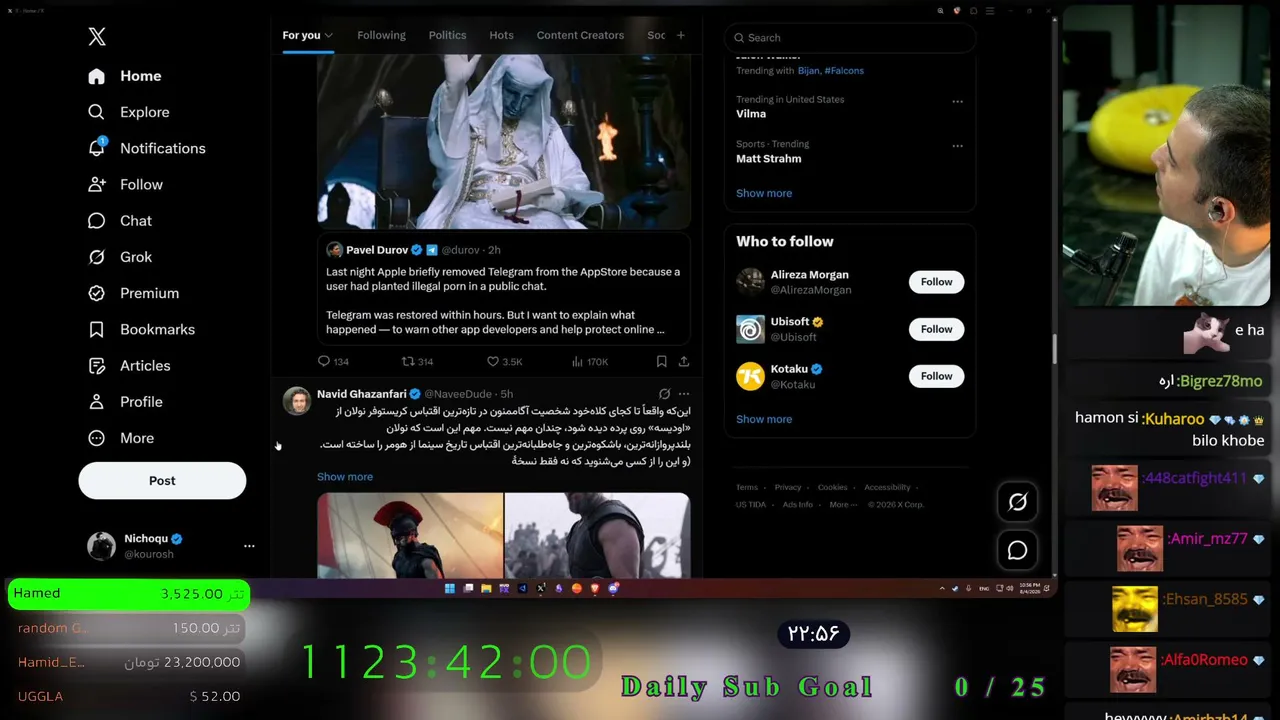Open the Roman helmet image thumbnail
1280x720 pixels.
tap(410, 535)
